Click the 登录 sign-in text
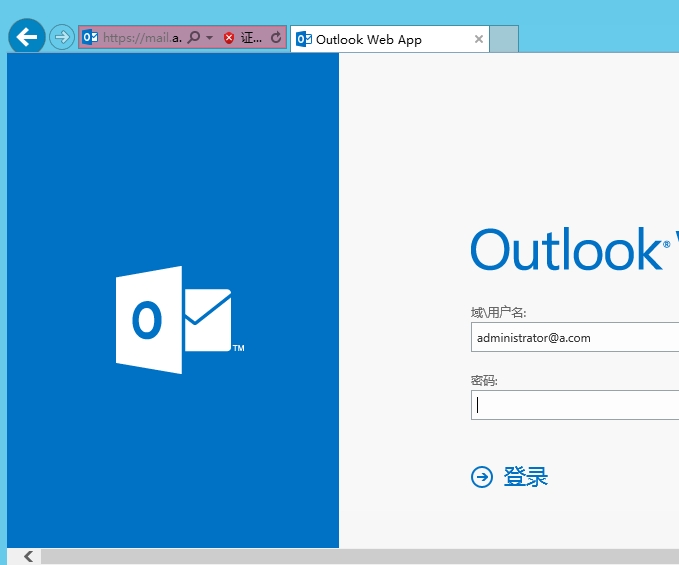 (x=525, y=477)
